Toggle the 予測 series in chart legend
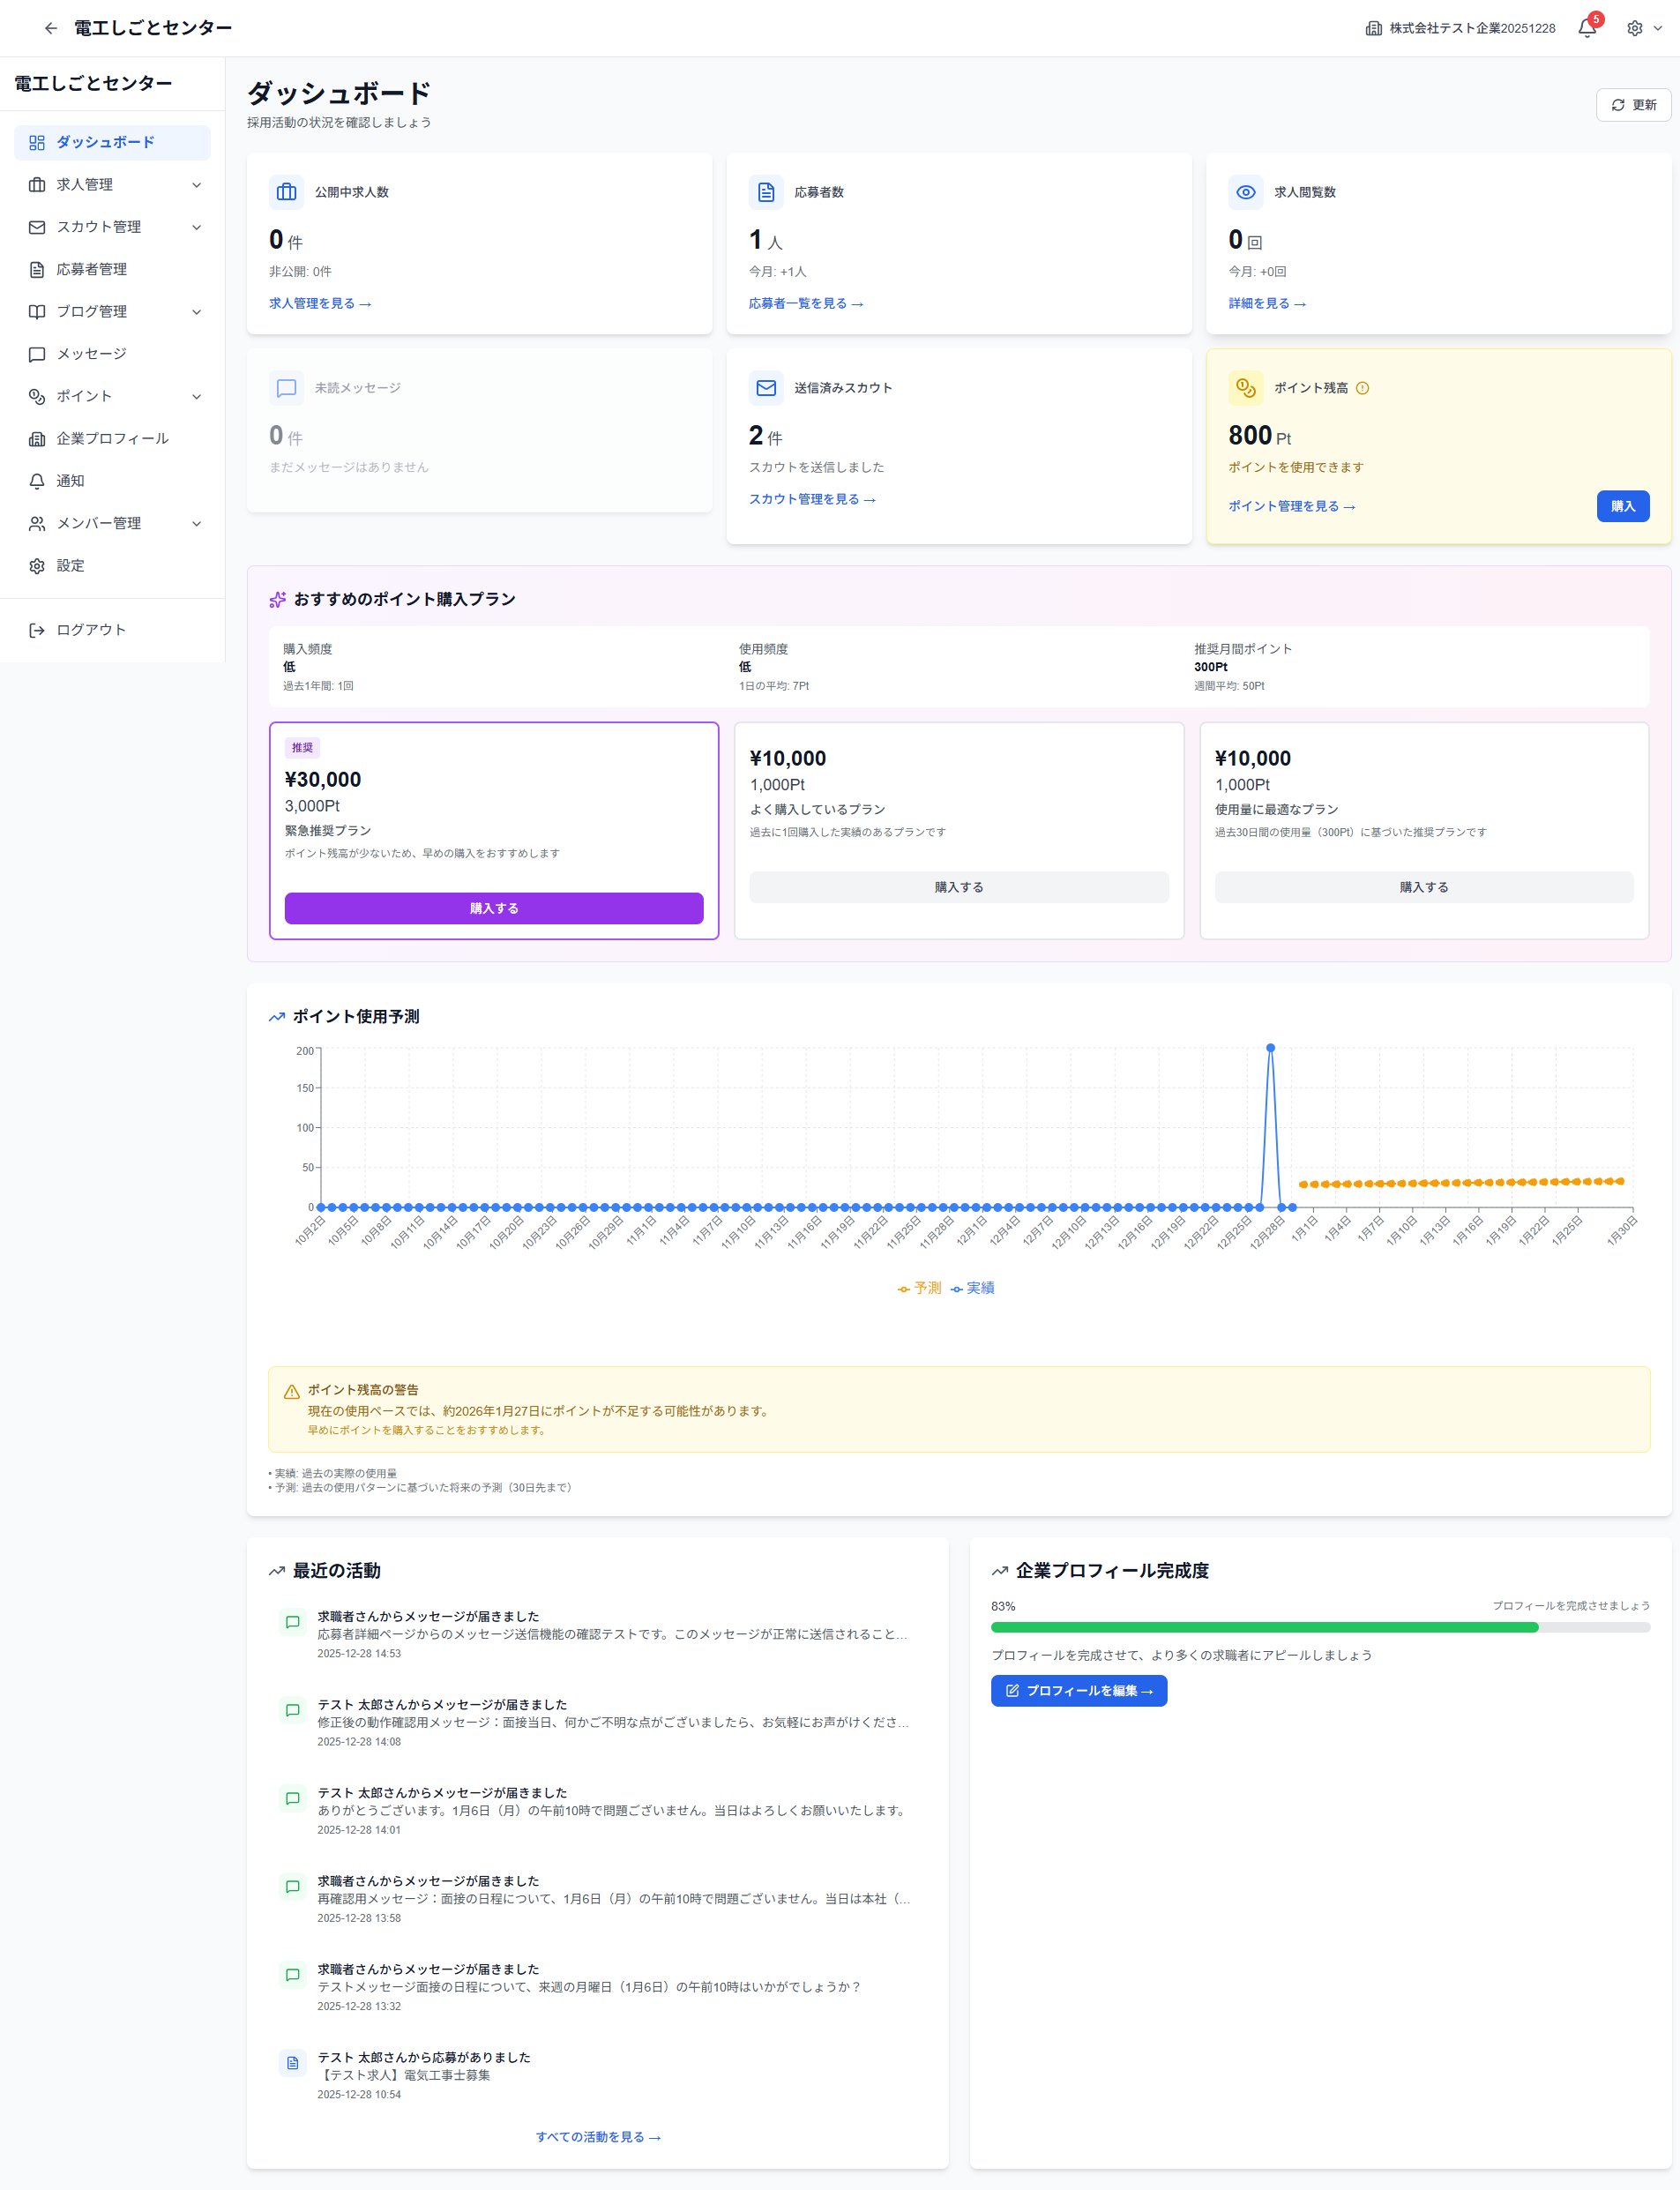1680x2190 pixels. (919, 1288)
